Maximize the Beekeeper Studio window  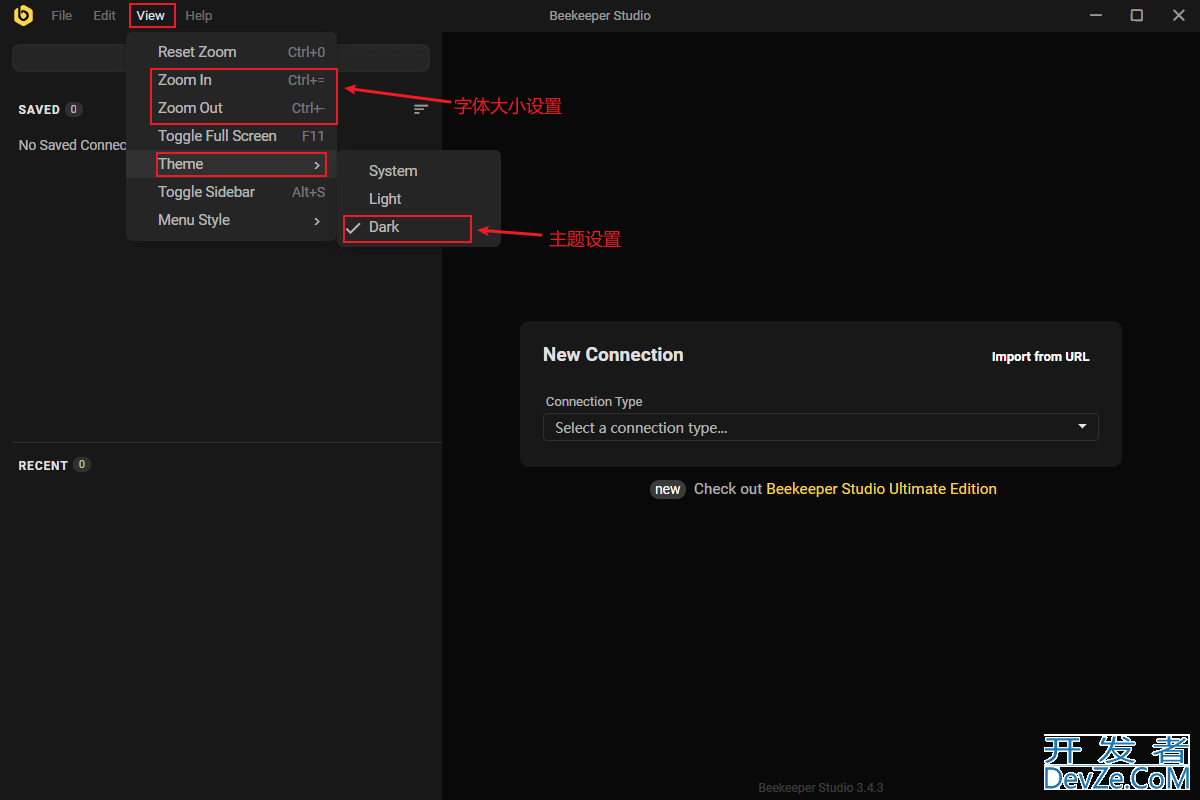[x=1137, y=15]
